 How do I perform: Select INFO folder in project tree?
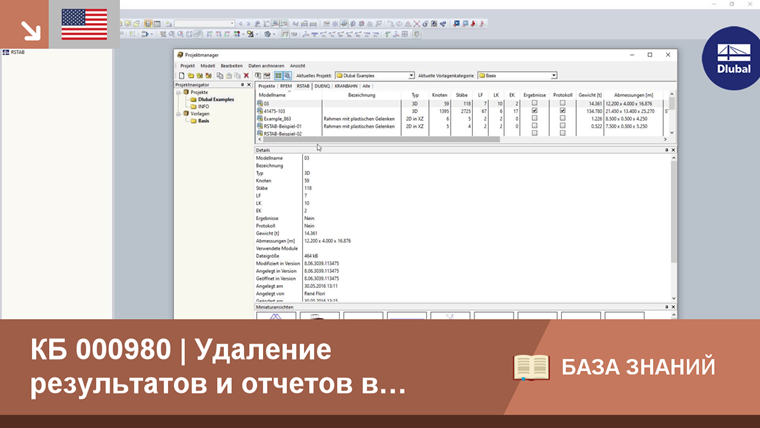pos(204,107)
